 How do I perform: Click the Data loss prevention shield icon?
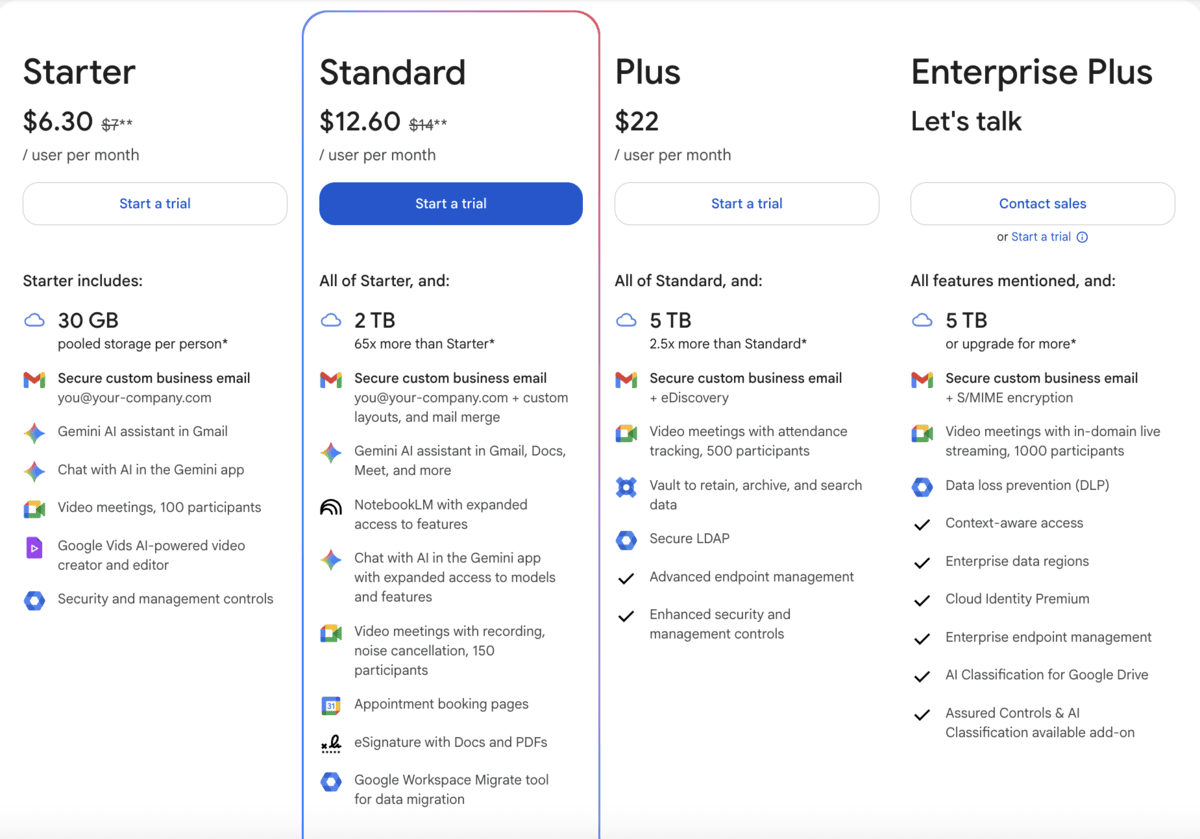point(922,486)
